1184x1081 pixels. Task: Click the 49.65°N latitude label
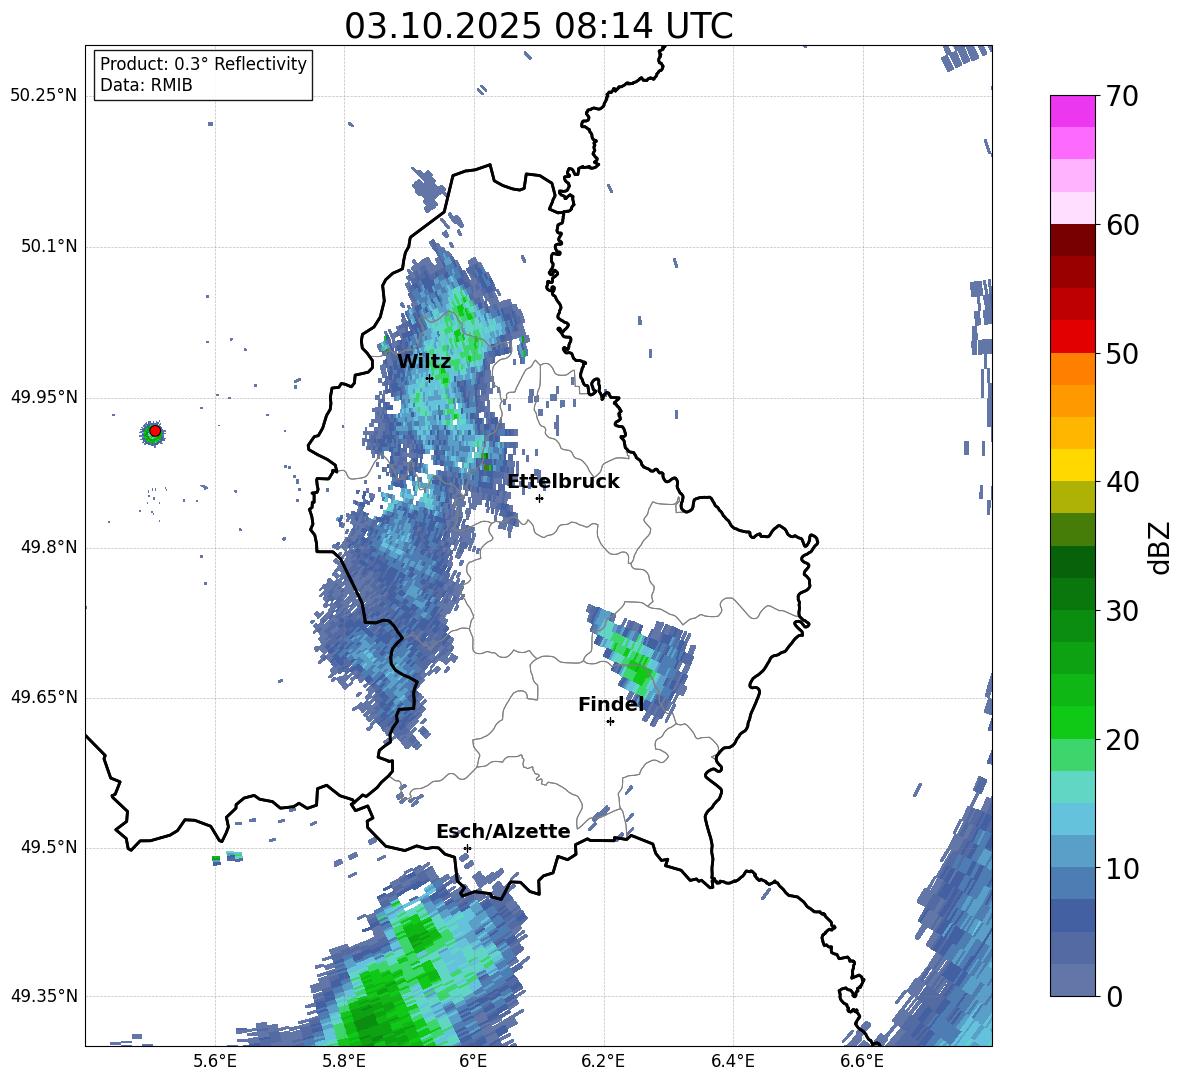tap(44, 697)
